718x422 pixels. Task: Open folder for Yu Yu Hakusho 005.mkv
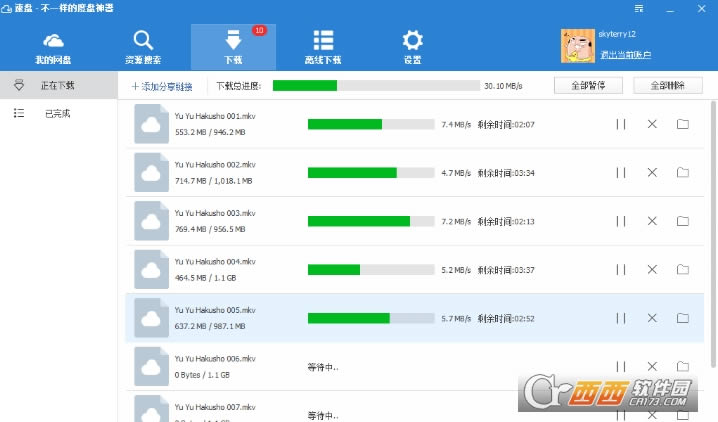click(x=683, y=318)
